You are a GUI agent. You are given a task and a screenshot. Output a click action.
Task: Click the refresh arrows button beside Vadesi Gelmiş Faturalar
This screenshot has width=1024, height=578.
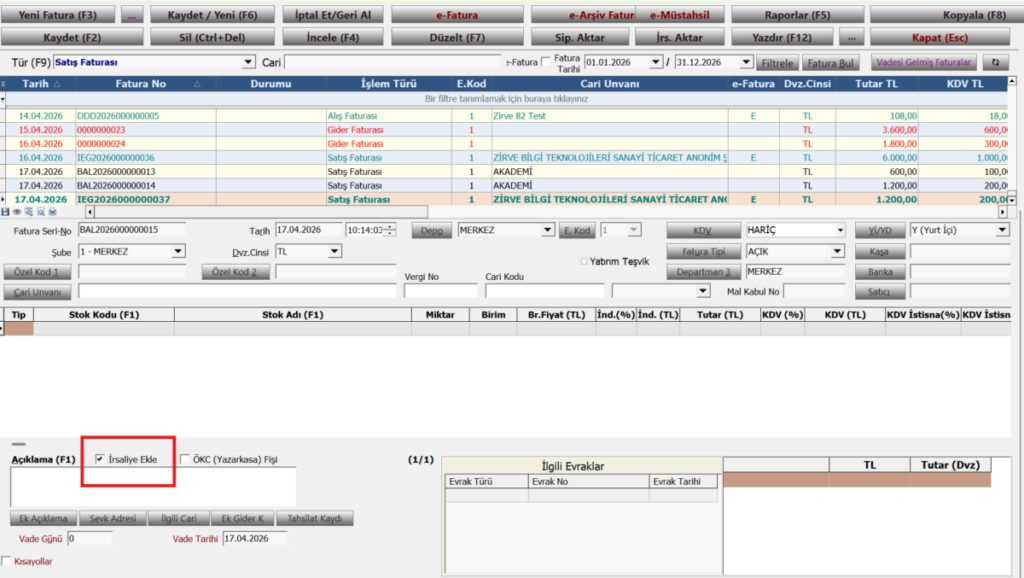(995, 63)
